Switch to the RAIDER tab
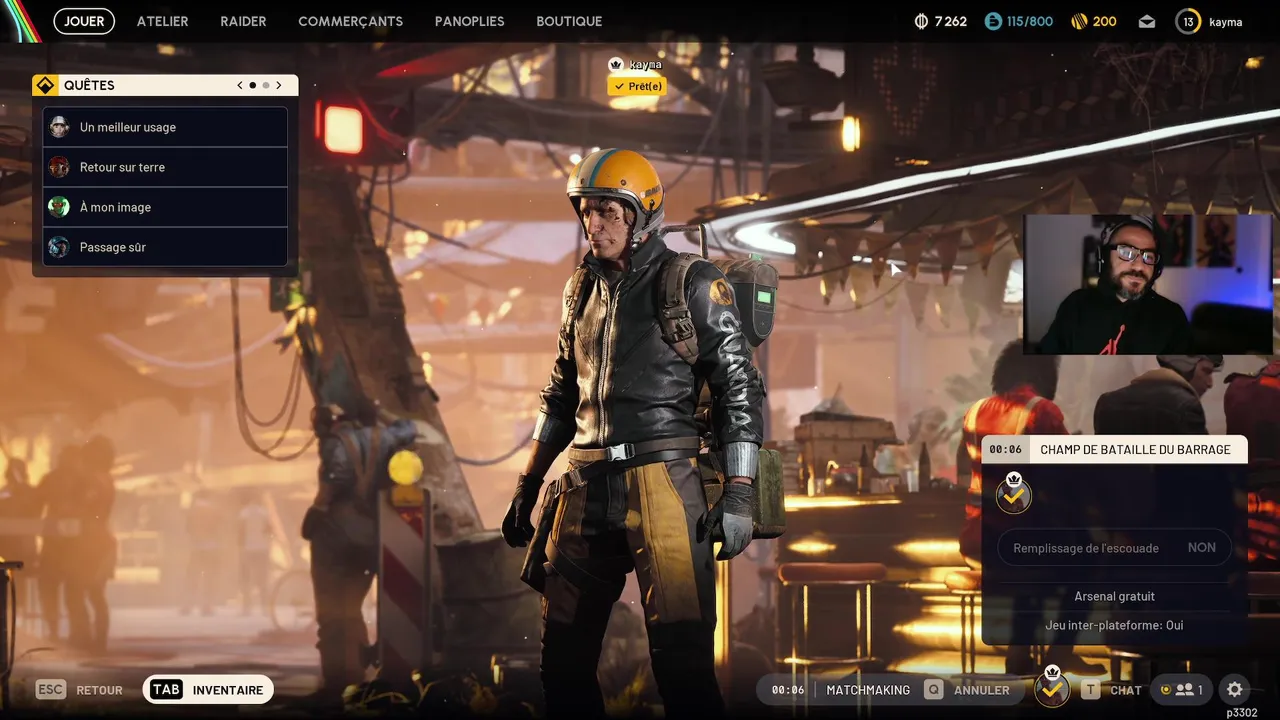 [x=243, y=21]
